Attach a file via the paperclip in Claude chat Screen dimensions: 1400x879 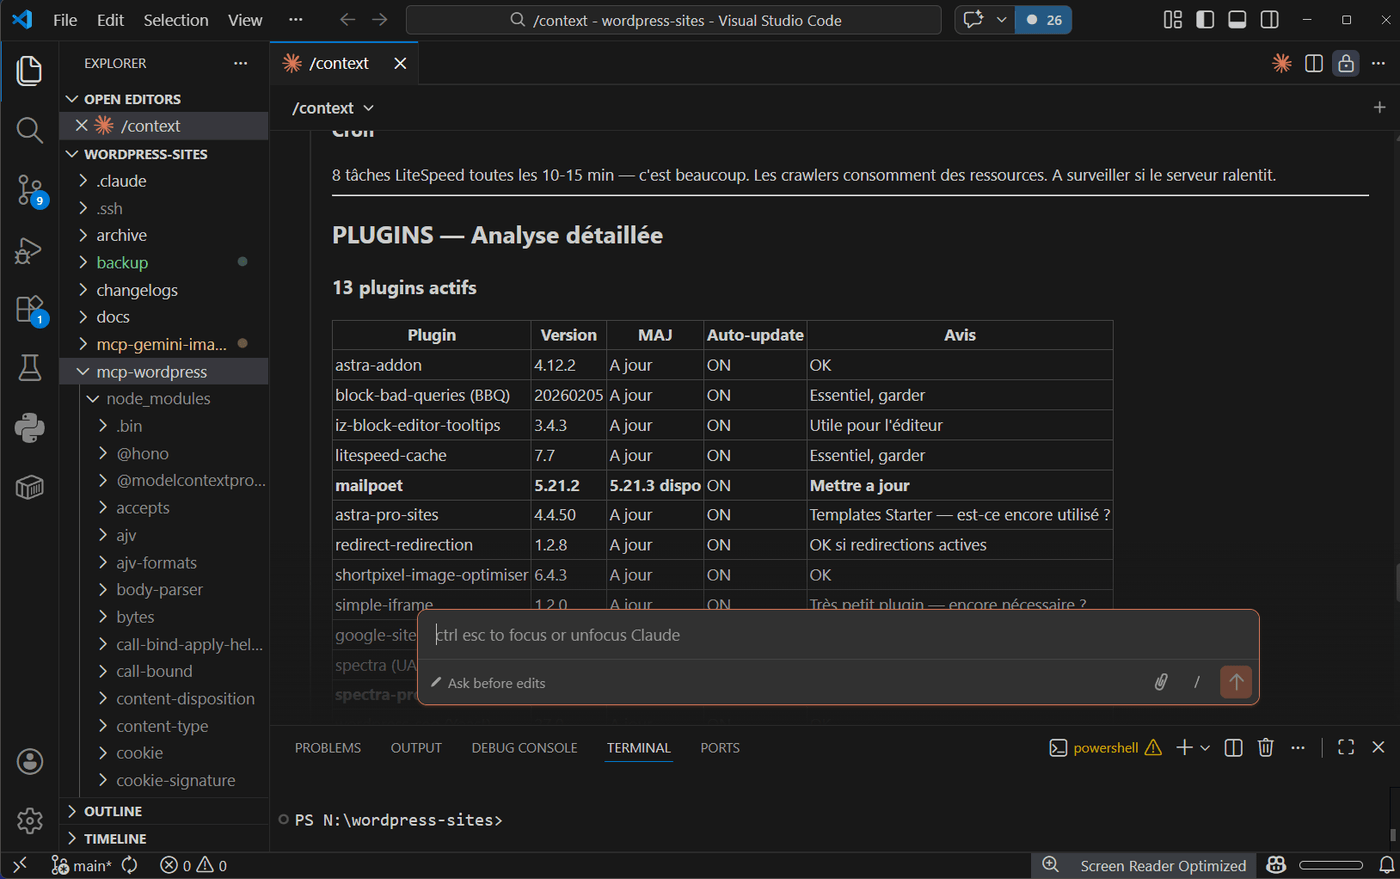(x=1160, y=682)
